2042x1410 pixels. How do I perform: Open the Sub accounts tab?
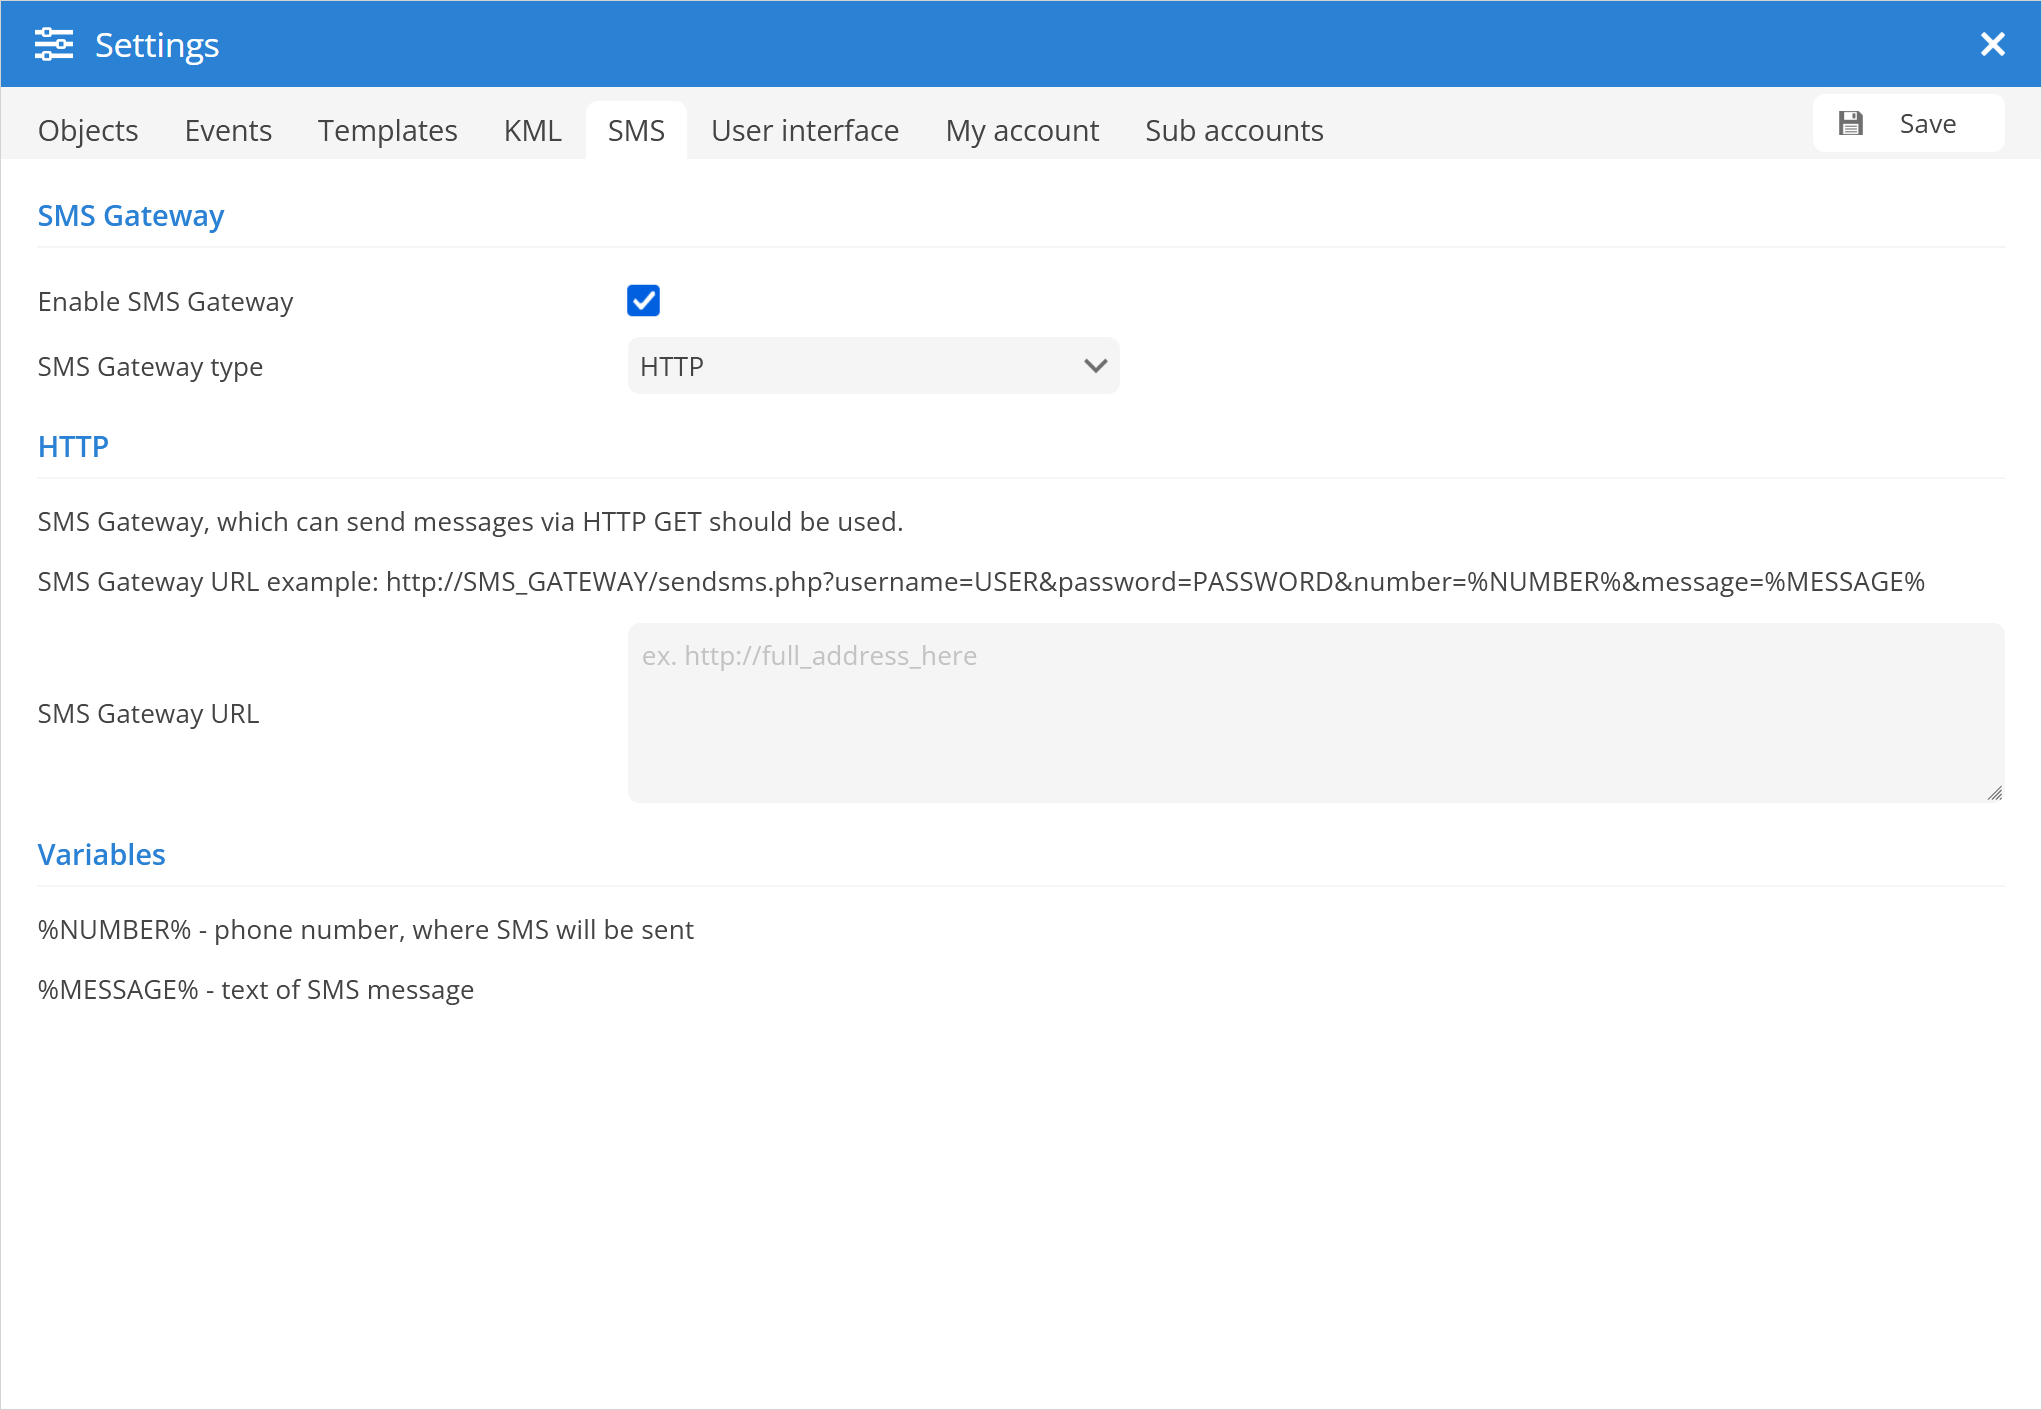tap(1234, 130)
